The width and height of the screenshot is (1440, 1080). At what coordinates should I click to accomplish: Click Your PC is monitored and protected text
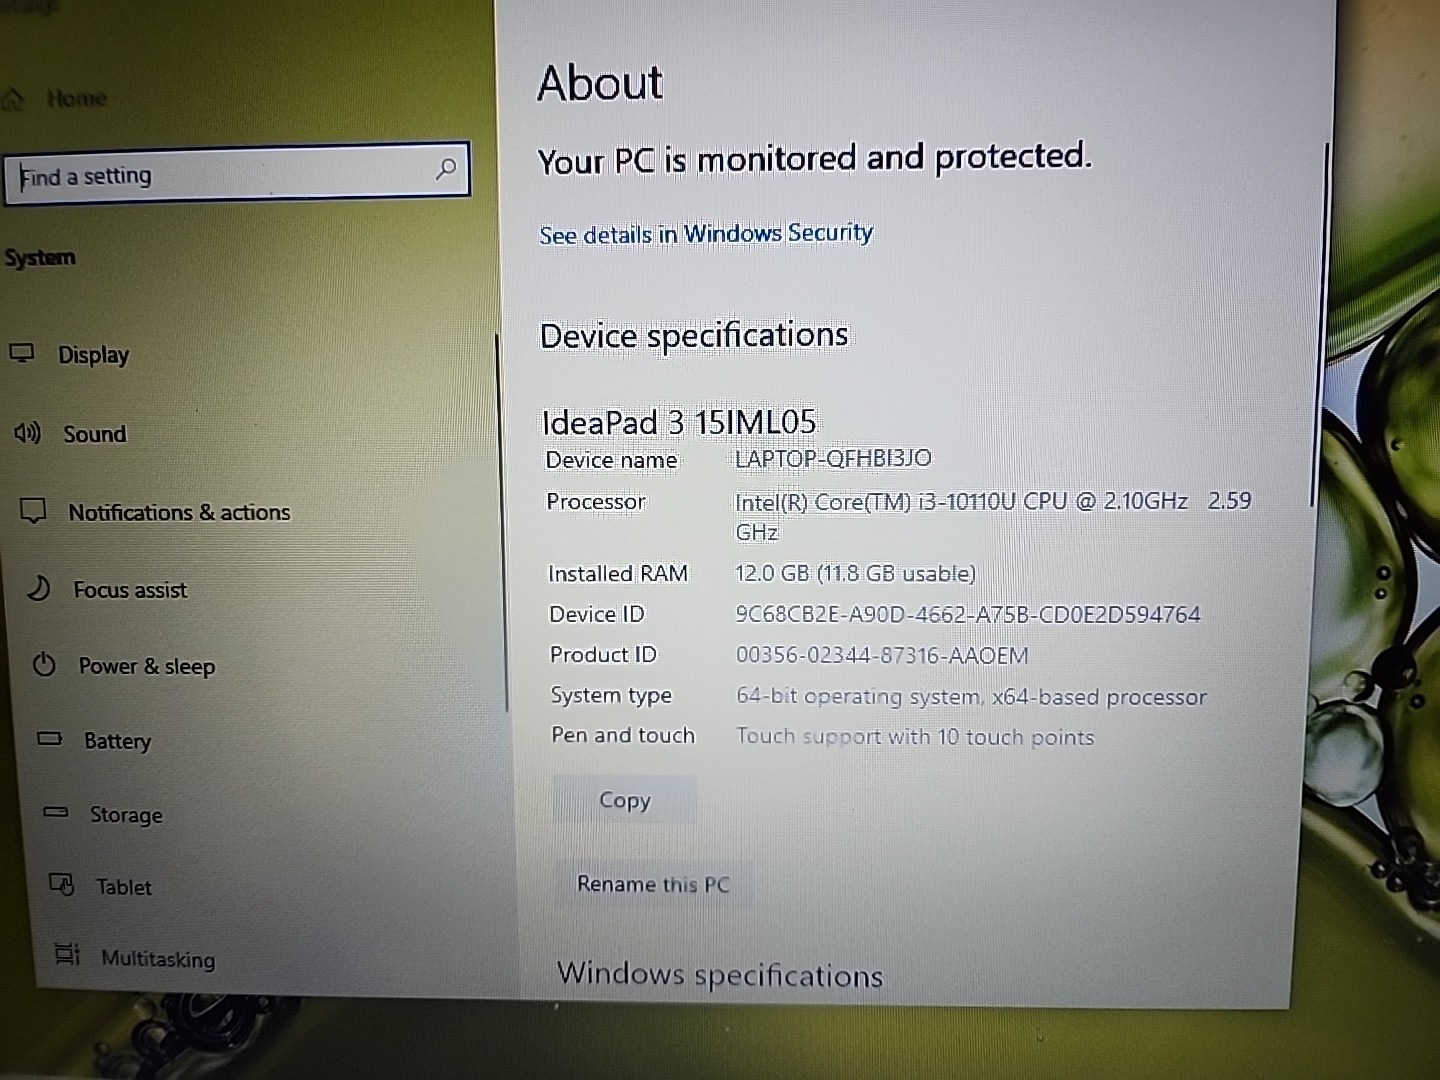click(815, 159)
